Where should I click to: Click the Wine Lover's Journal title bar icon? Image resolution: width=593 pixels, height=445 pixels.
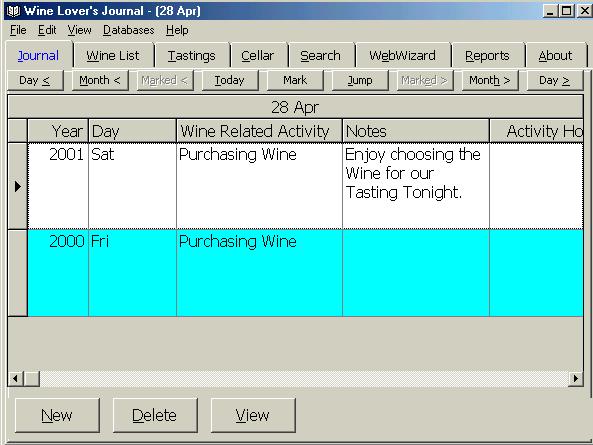[x=13, y=11]
